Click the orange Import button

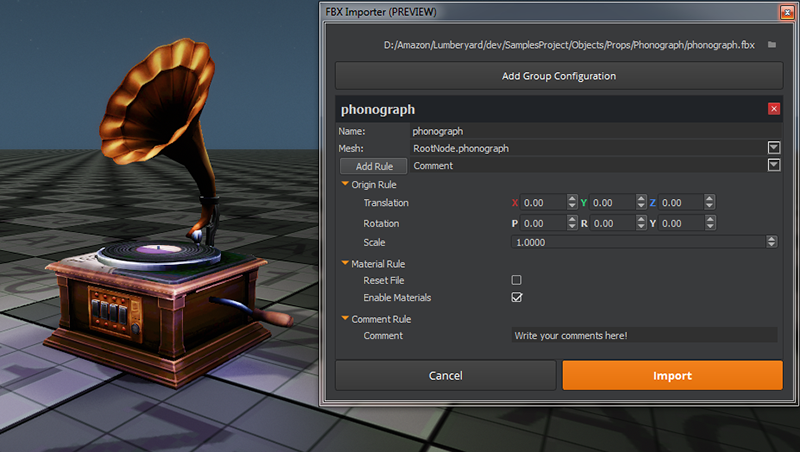tap(672, 375)
